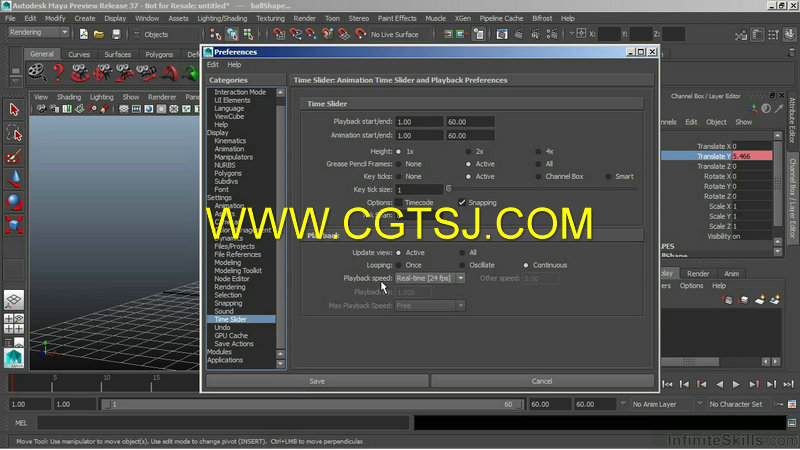The height and width of the screenshot is (450, 800).
Task: Click the Translate Y value field
Action: click(752, 156)
